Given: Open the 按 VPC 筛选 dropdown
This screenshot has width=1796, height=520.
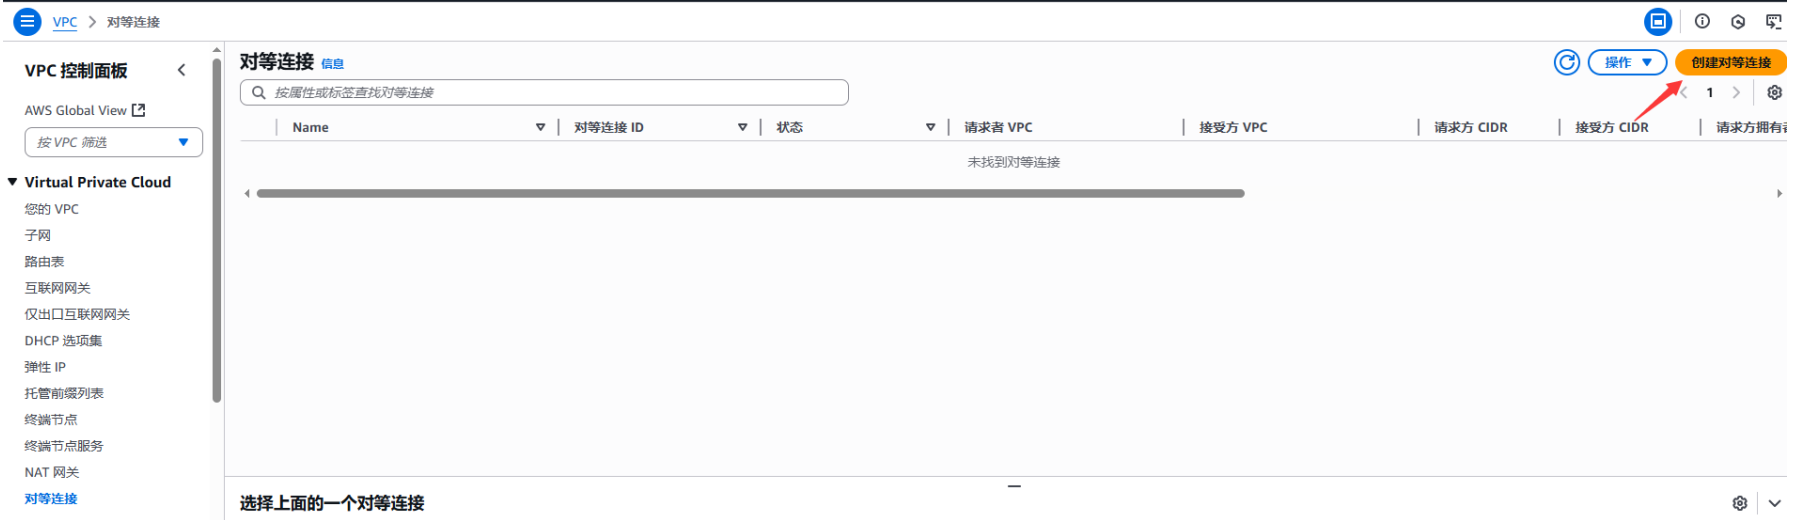Looking at the screenshot, I should 113,142.
